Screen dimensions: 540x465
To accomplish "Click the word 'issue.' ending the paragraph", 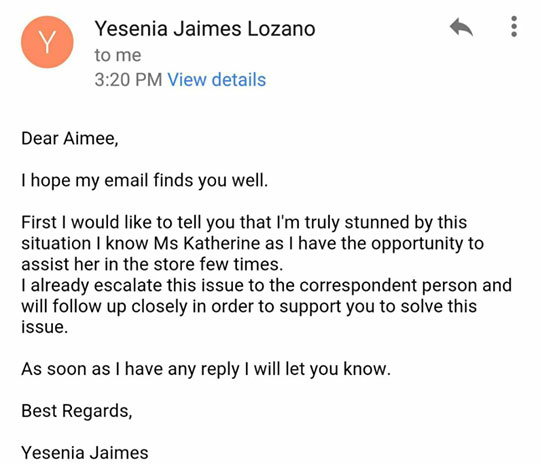I will pyautogui.click(x=44, y=327).
